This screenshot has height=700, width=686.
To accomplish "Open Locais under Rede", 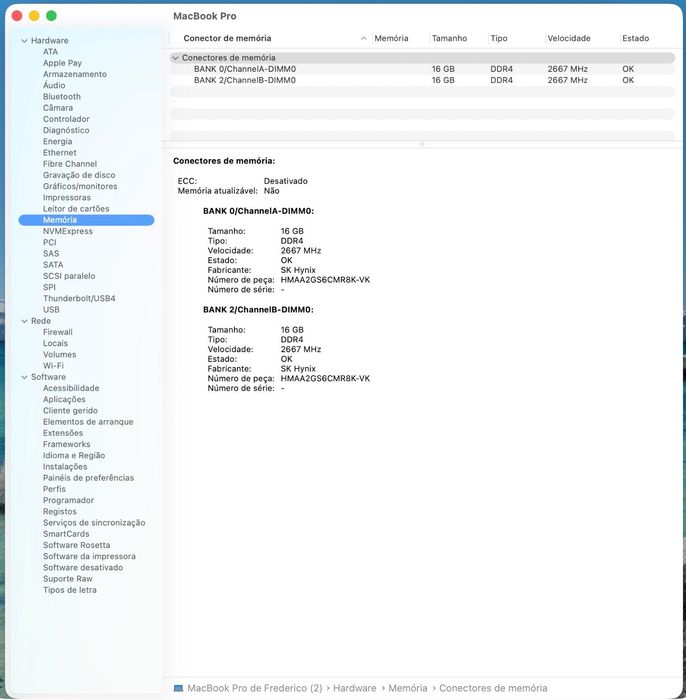I will tap(55, 343).
